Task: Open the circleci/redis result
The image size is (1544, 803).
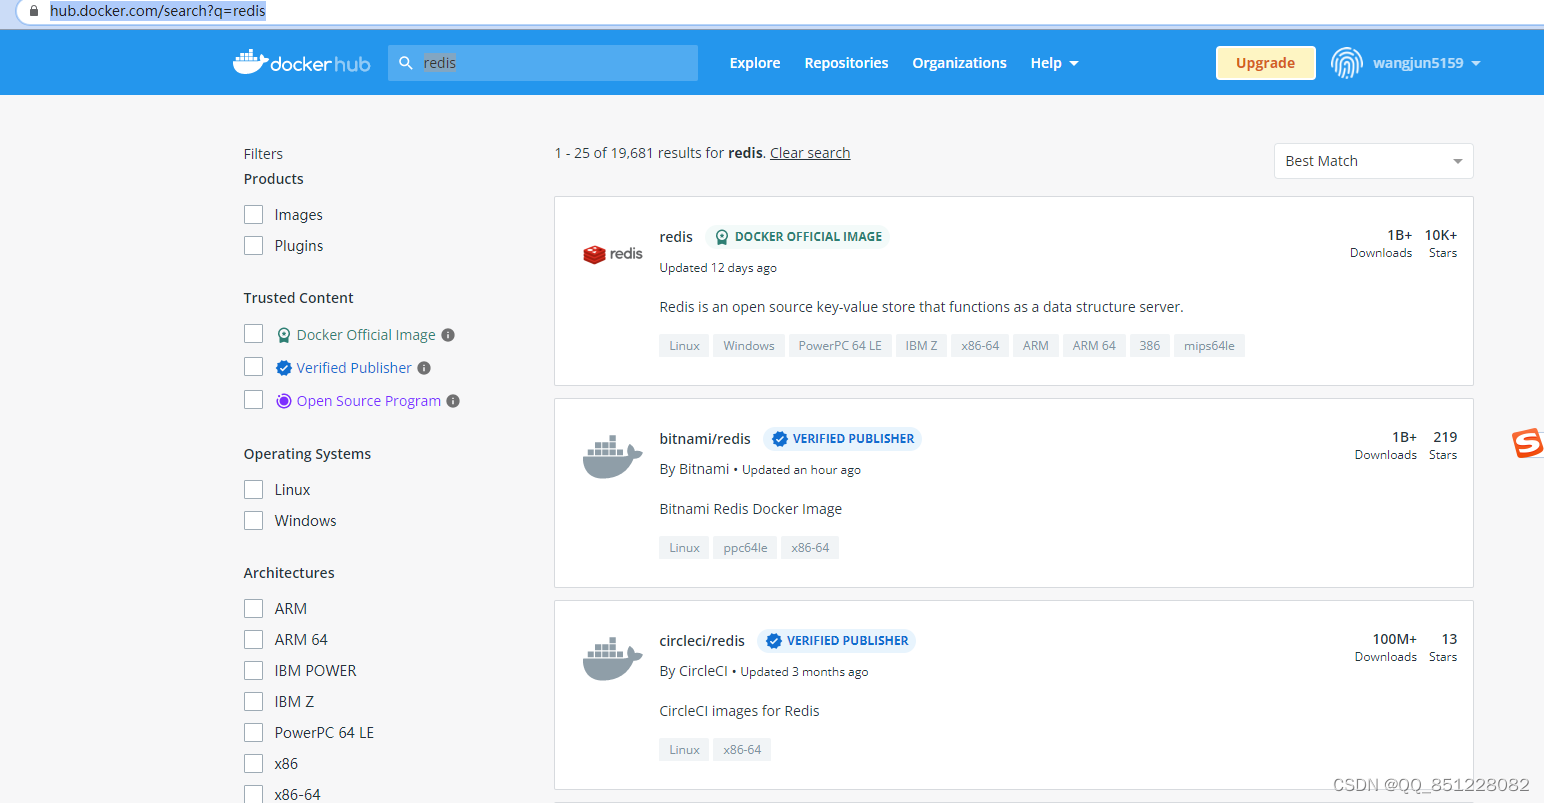Action: click(x=702, y=641)
